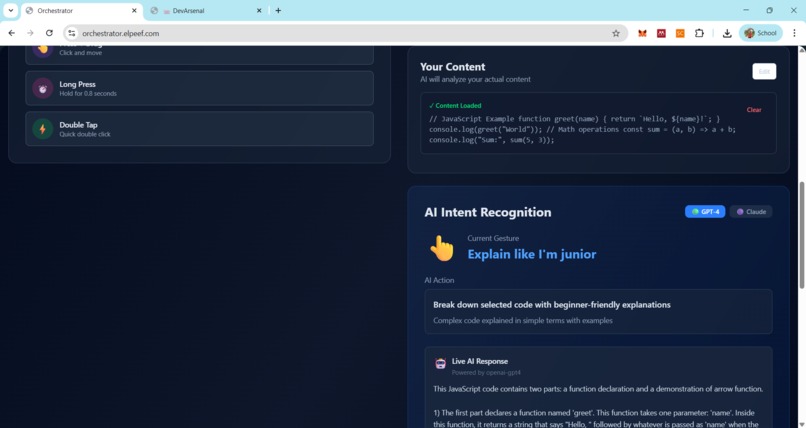Minimize the browser window
Screen dimensions: 806x428
pyautogui.click(x=746, y=10)
